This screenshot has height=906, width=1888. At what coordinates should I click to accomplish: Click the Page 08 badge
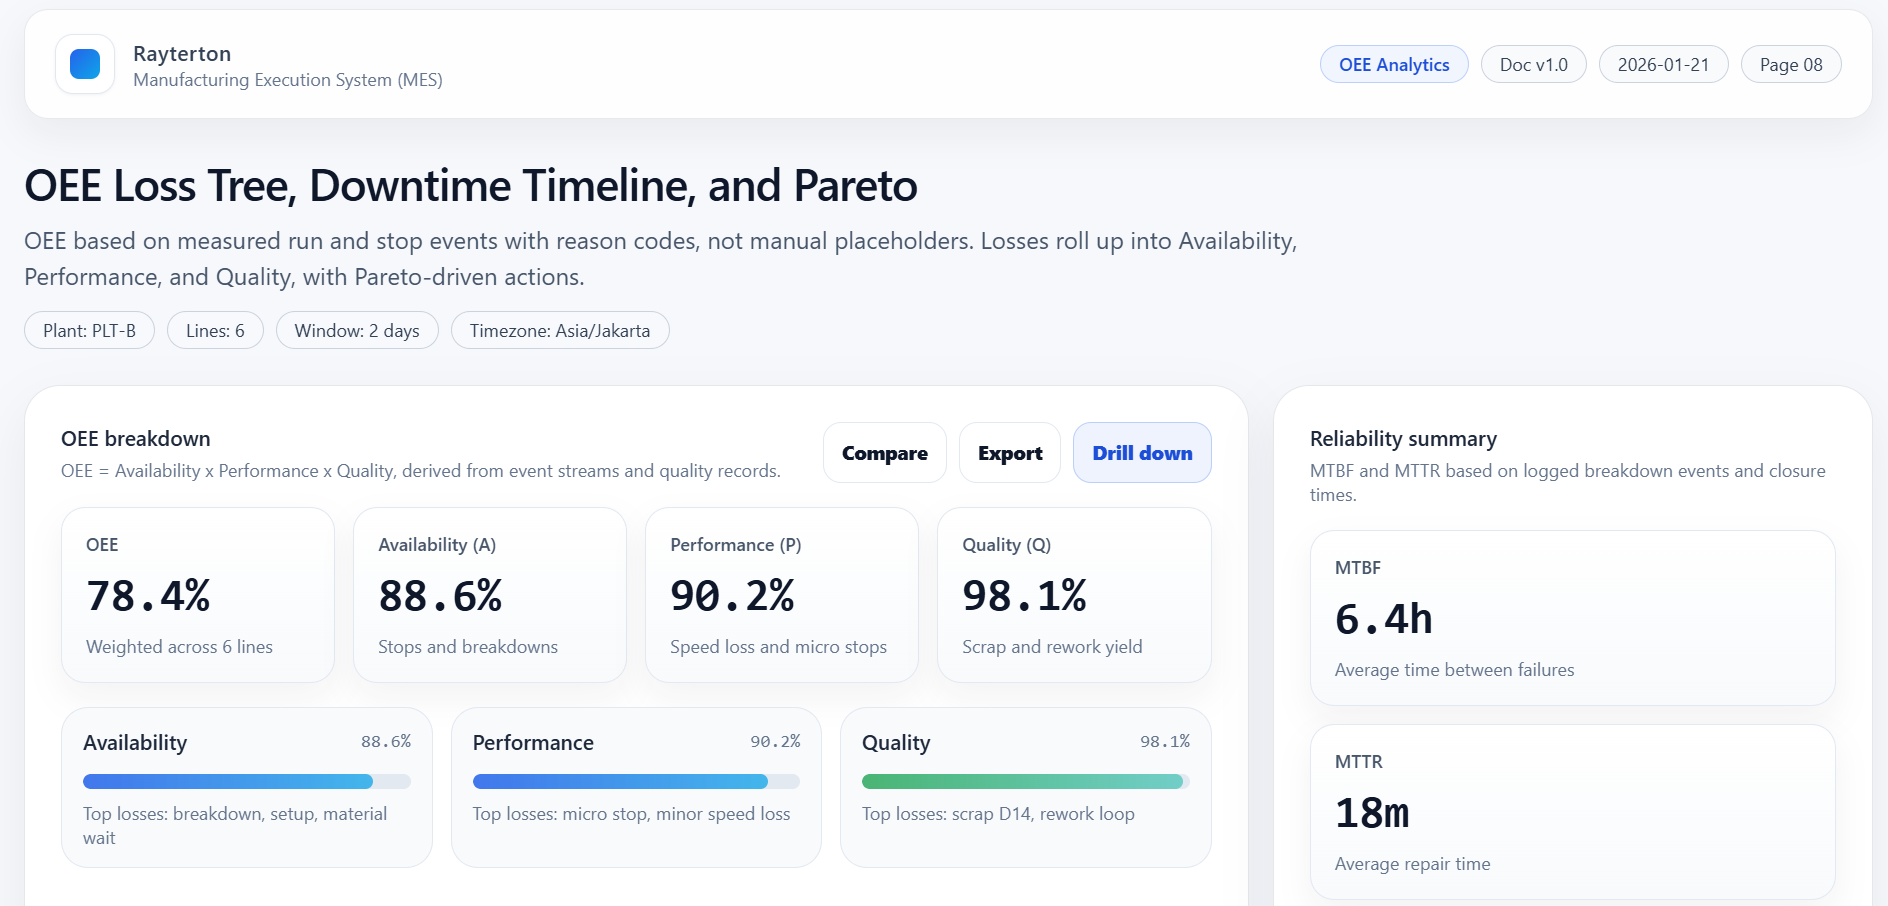coord(1790,65)
